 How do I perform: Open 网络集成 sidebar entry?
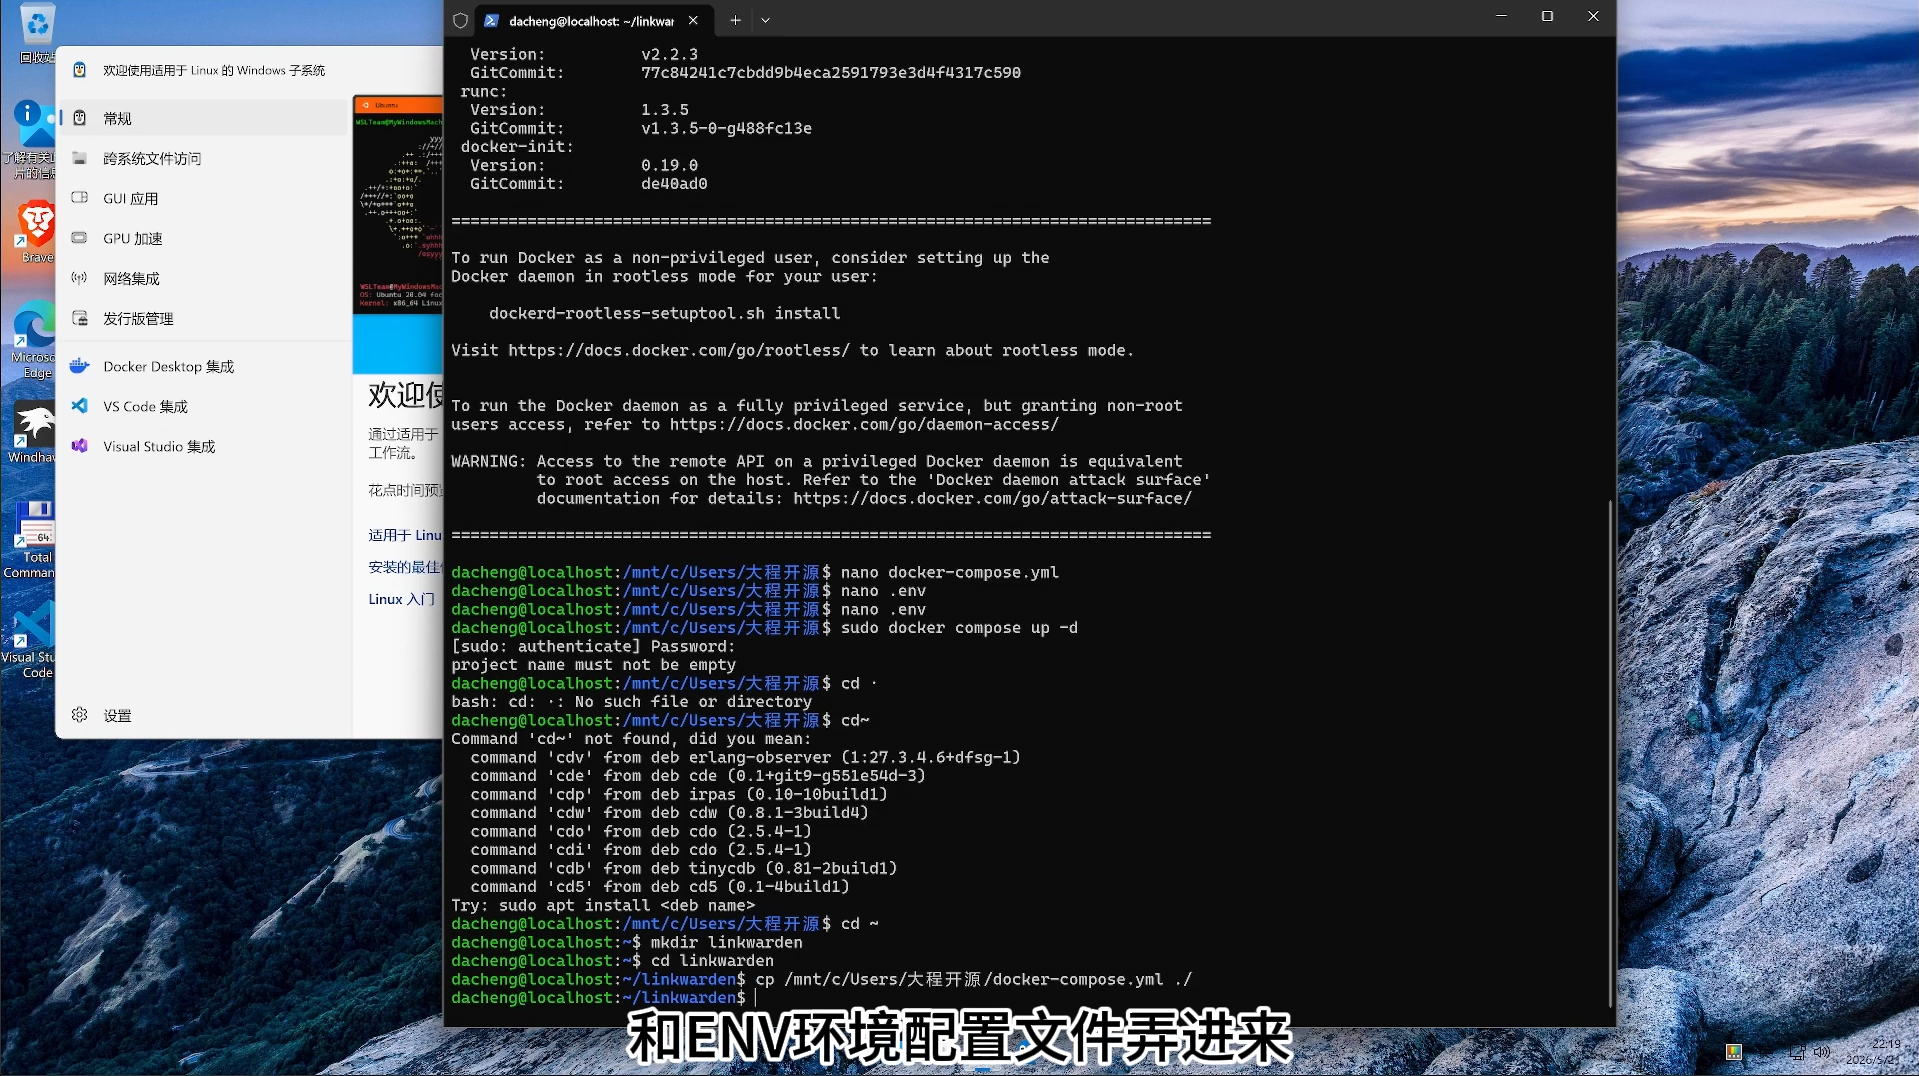203,278
